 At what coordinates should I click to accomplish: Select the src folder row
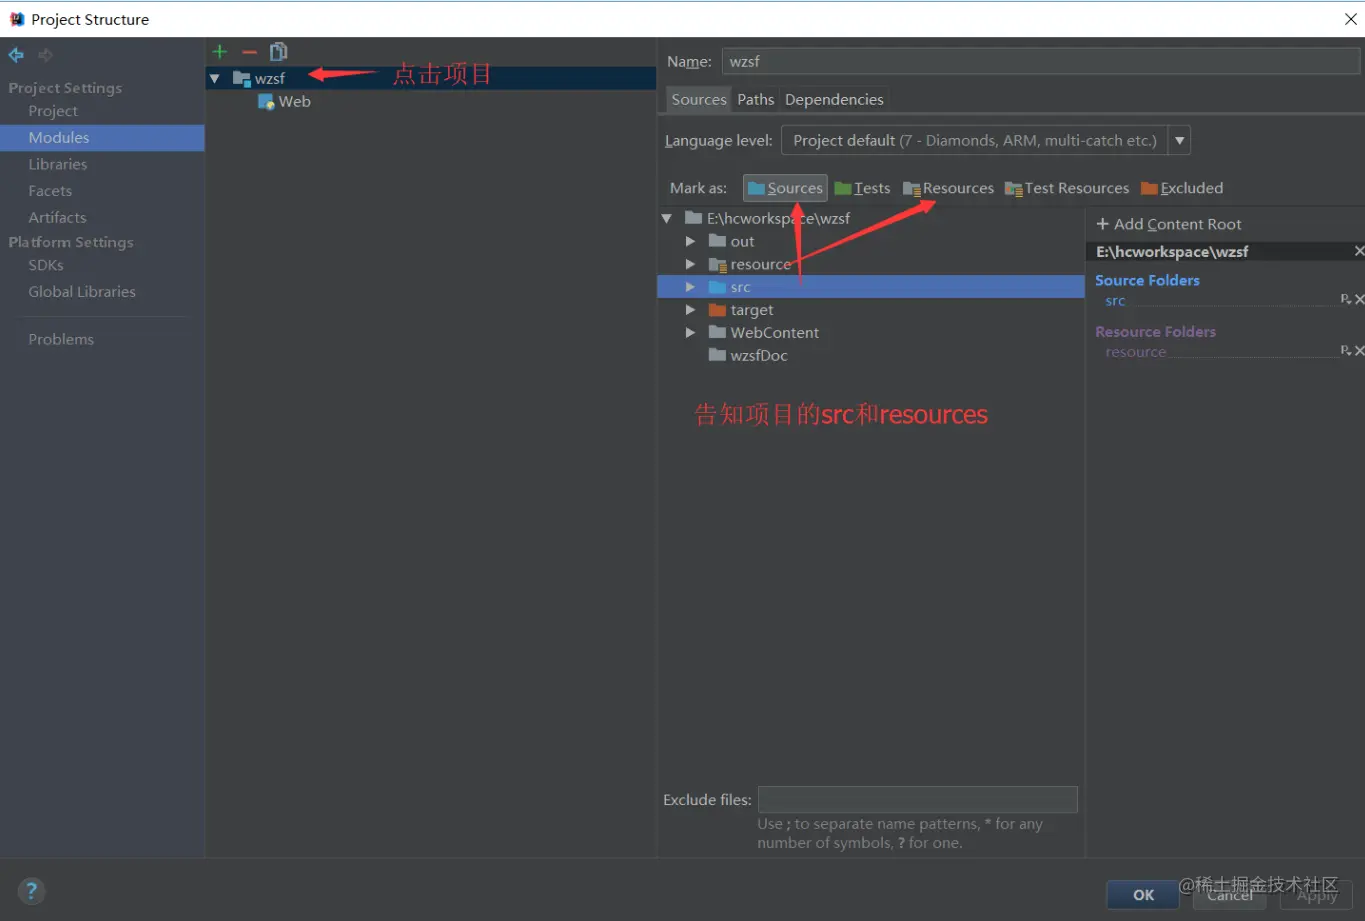point(870,287)
